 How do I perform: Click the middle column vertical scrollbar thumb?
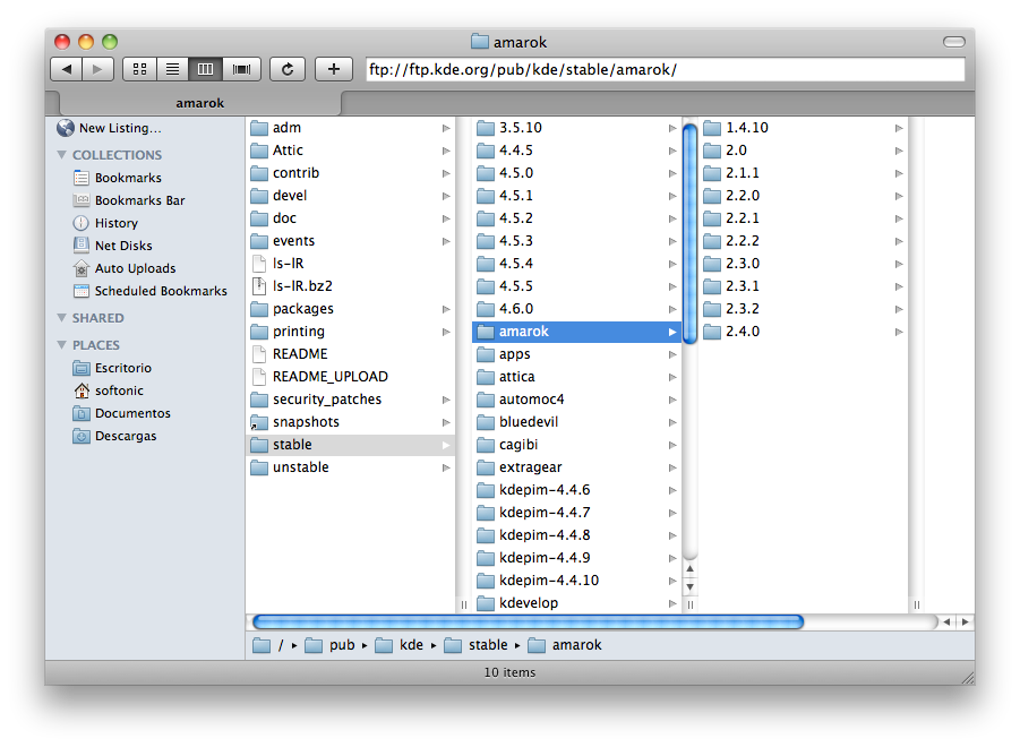(x=690, y=233)
